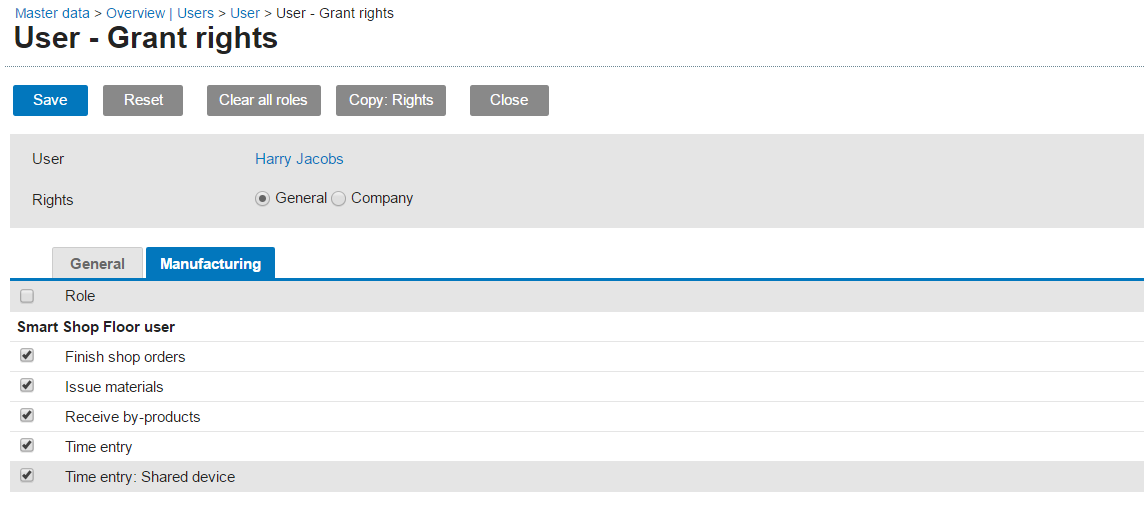Open the Overview breadcrumb link
The image size is (1144, 507).
135,13
